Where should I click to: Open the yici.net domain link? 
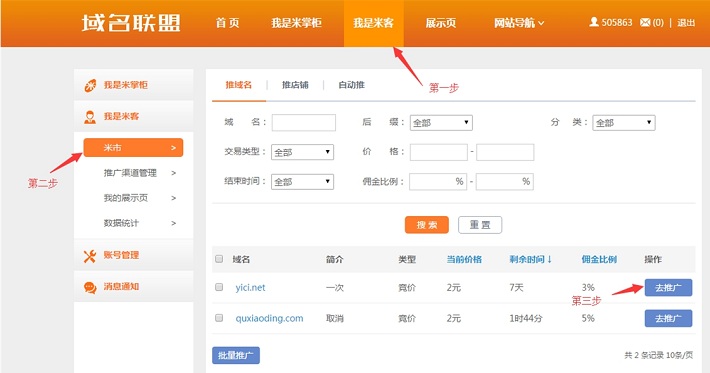pos(250,287)
